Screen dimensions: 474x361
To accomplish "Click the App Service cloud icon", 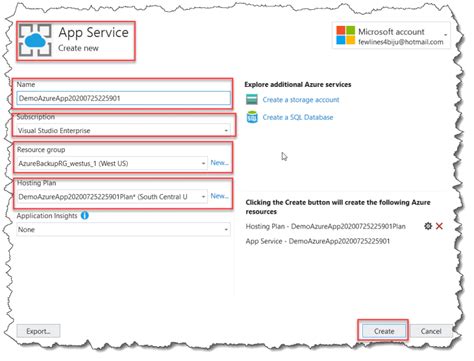I will (35, 40).
